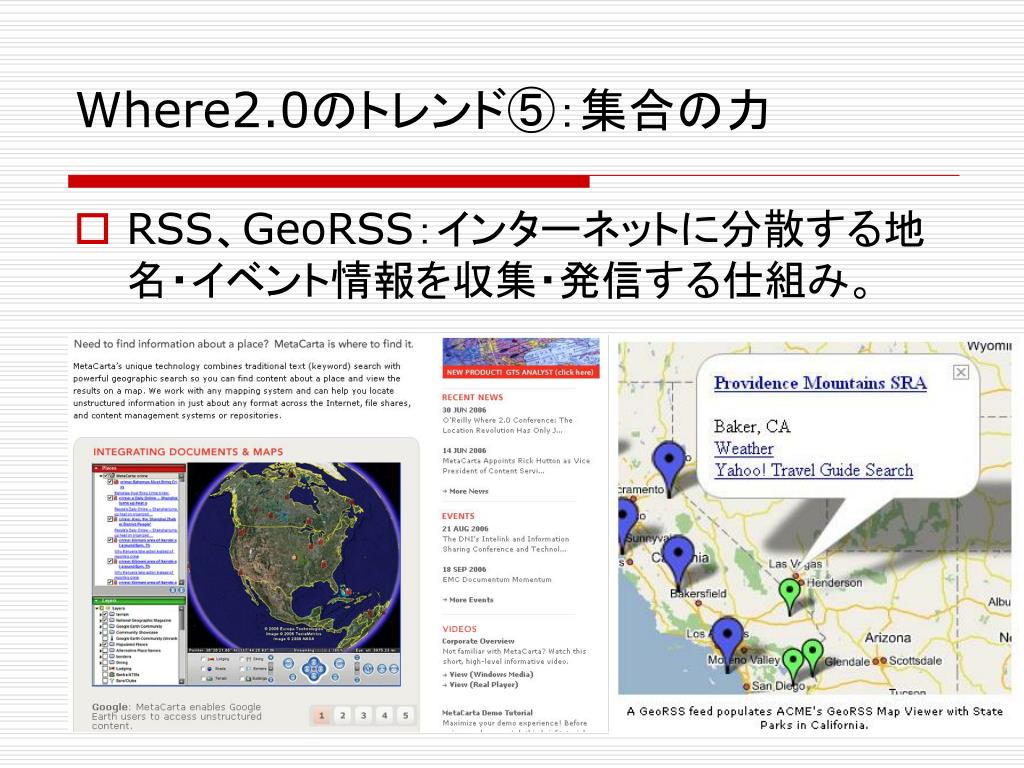1024x768 pixels.
Task: Click the Places panel scrollbar
Action: pyautogui.click(x=182, y=528)
